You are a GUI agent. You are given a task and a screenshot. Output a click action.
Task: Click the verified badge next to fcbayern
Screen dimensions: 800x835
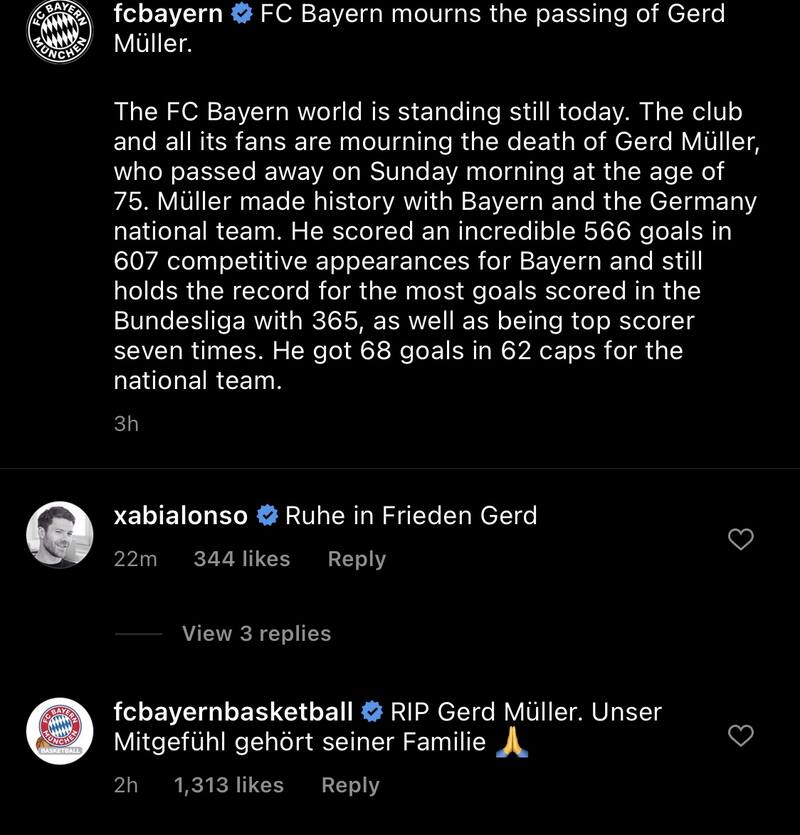(x=241, y=15)
